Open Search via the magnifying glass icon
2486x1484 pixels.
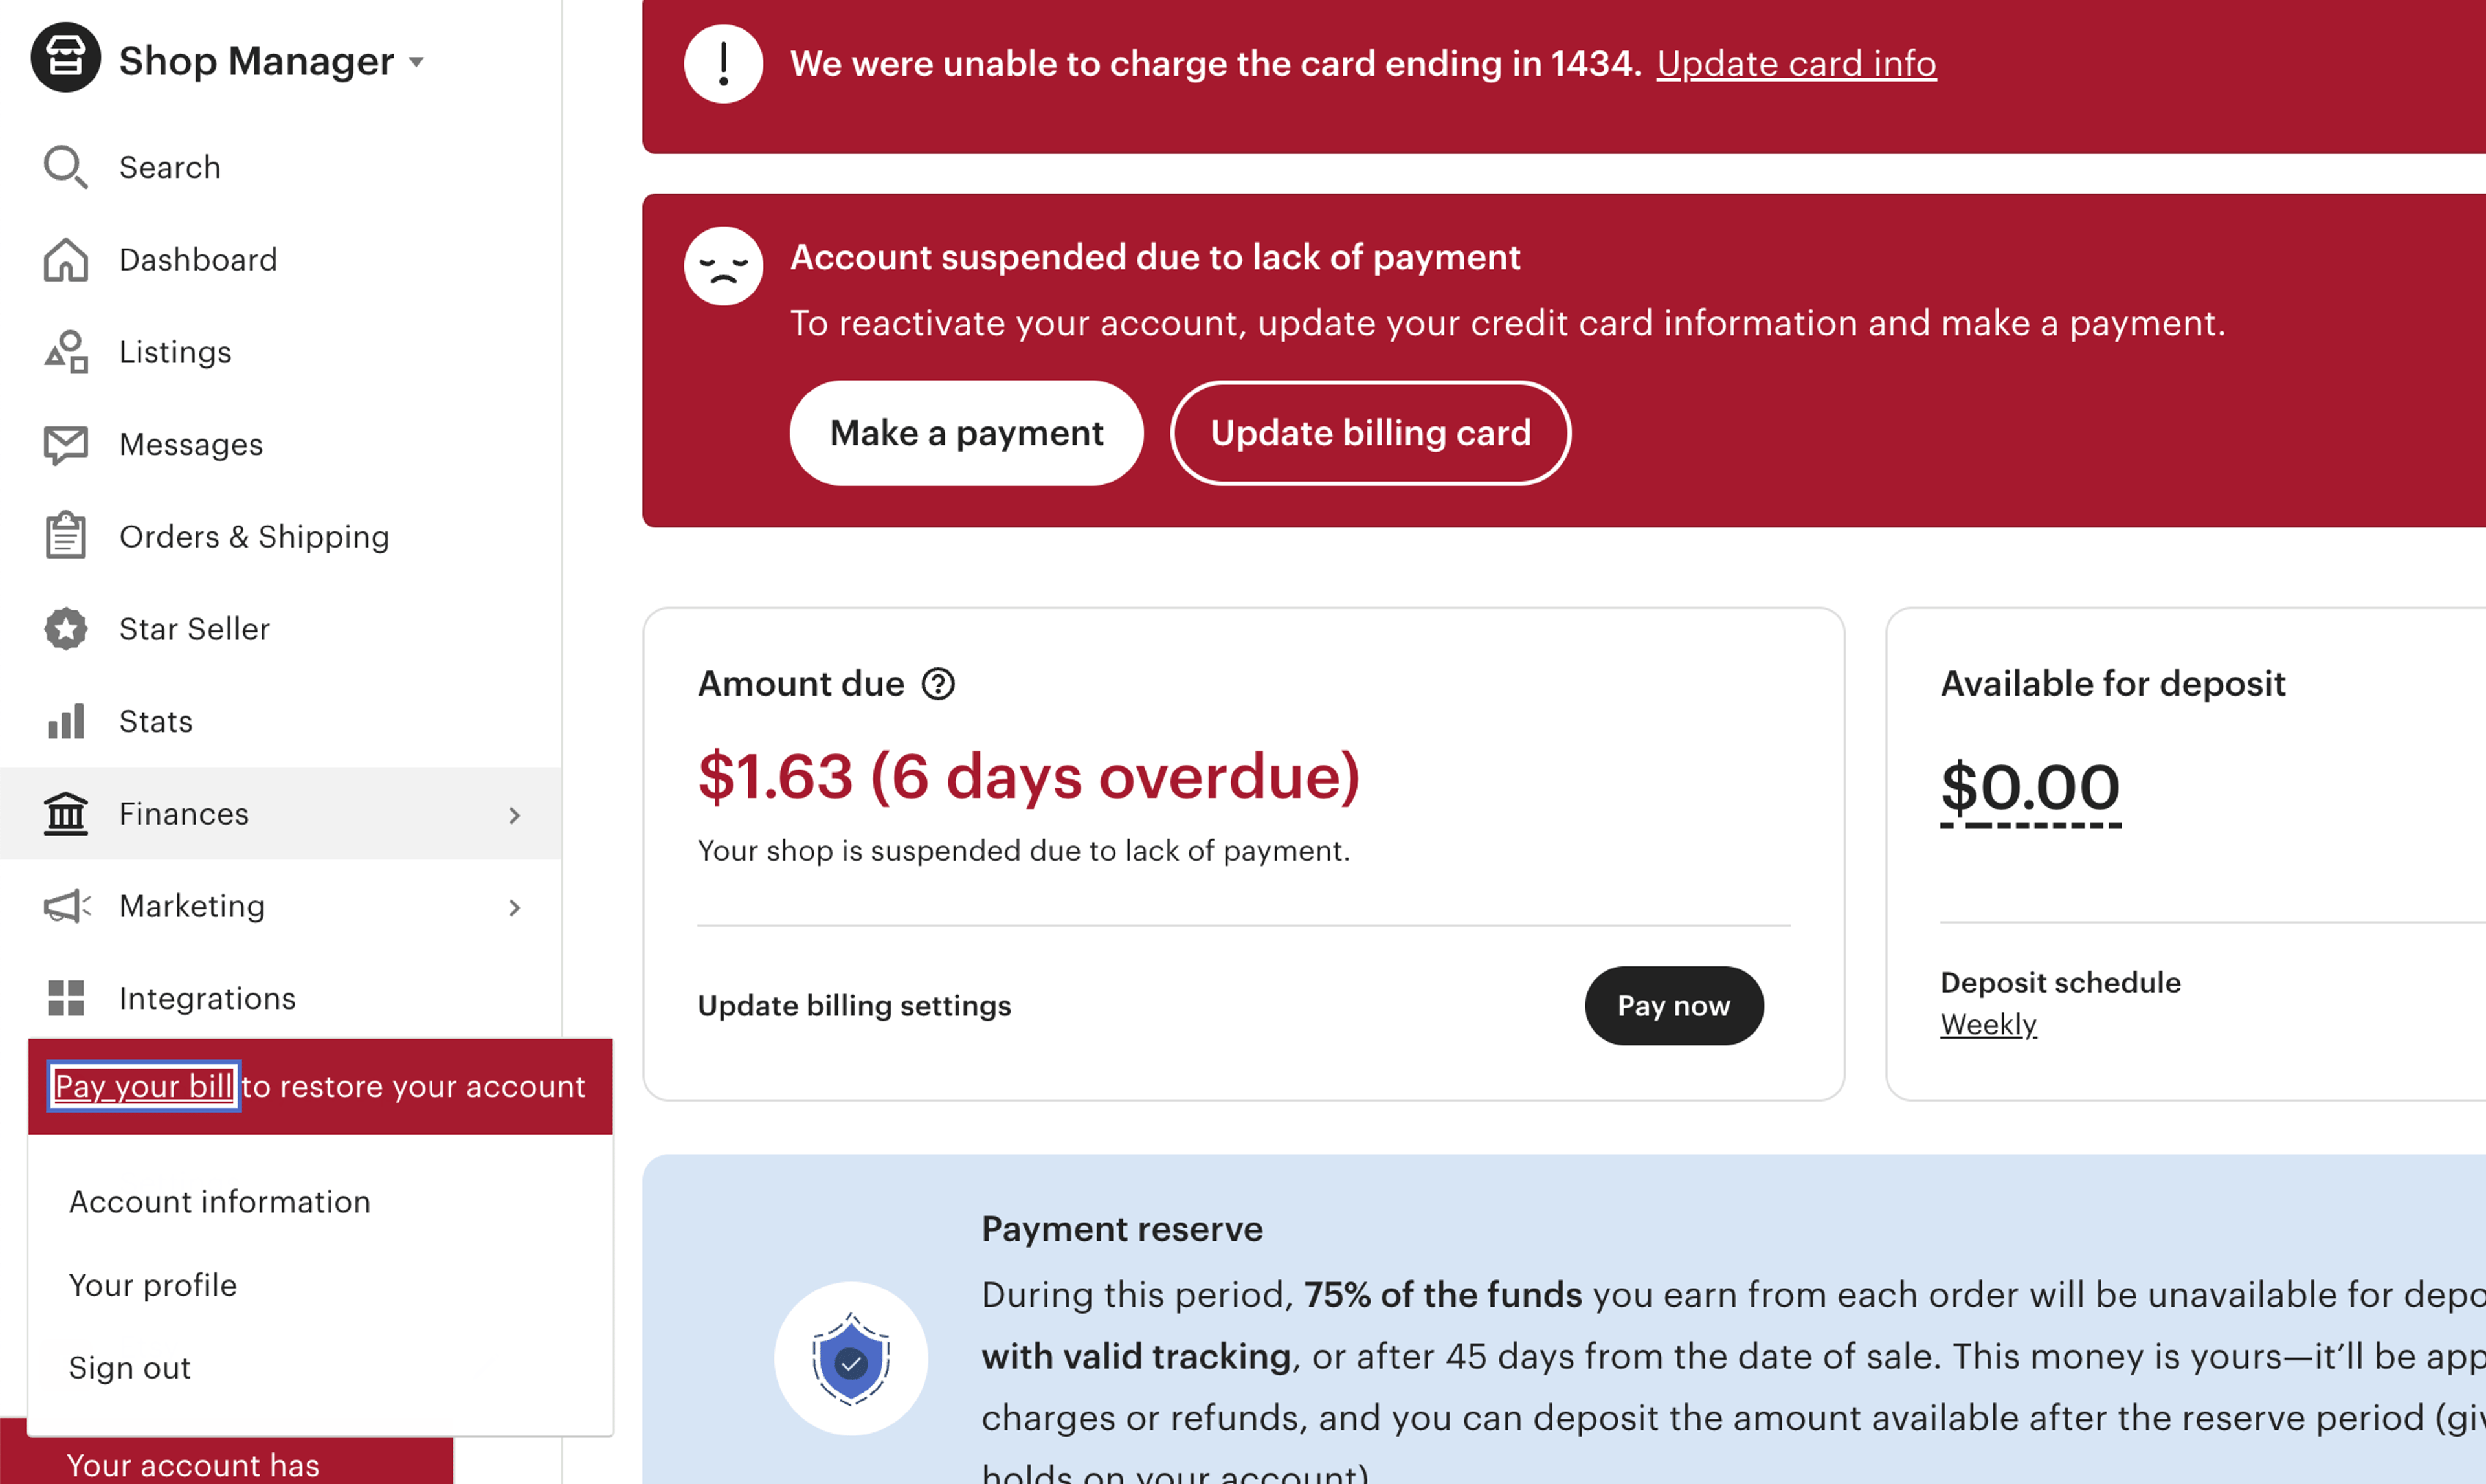[x=65, y=167]
